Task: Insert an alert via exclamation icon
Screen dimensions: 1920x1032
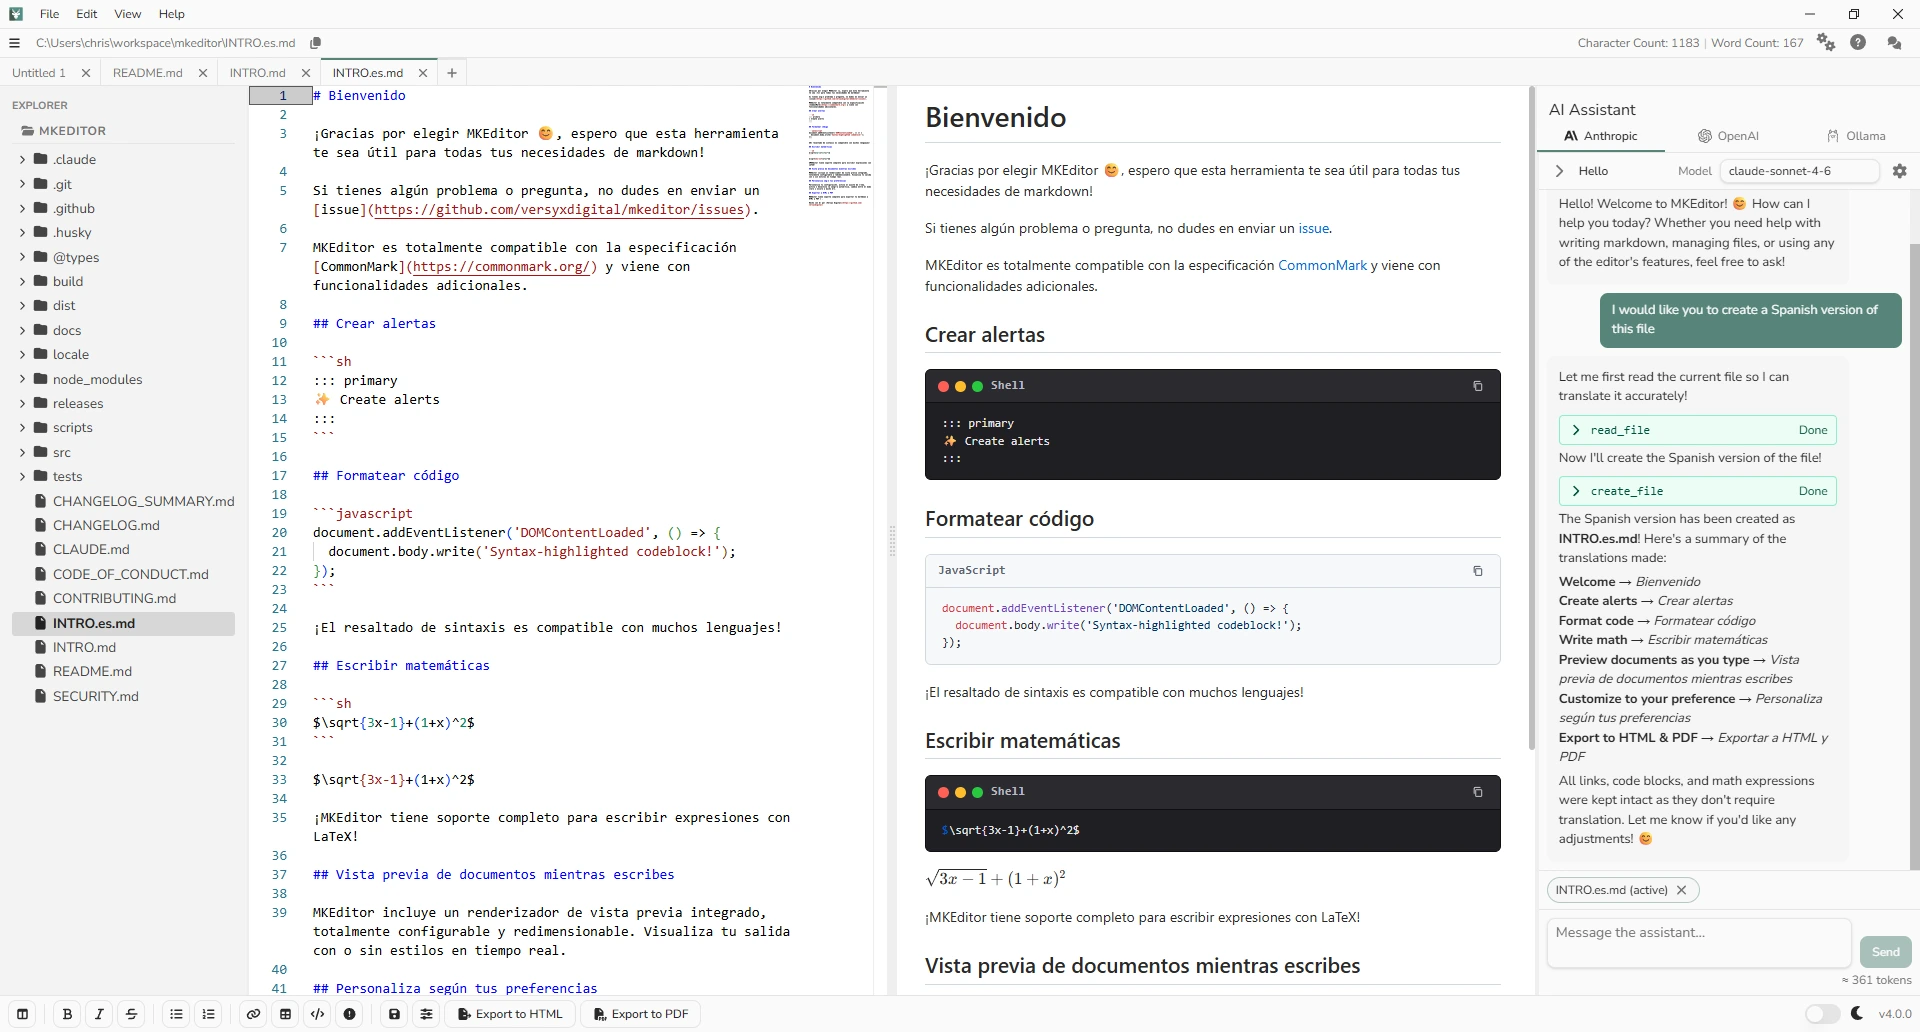Action: pos(349,1014)
